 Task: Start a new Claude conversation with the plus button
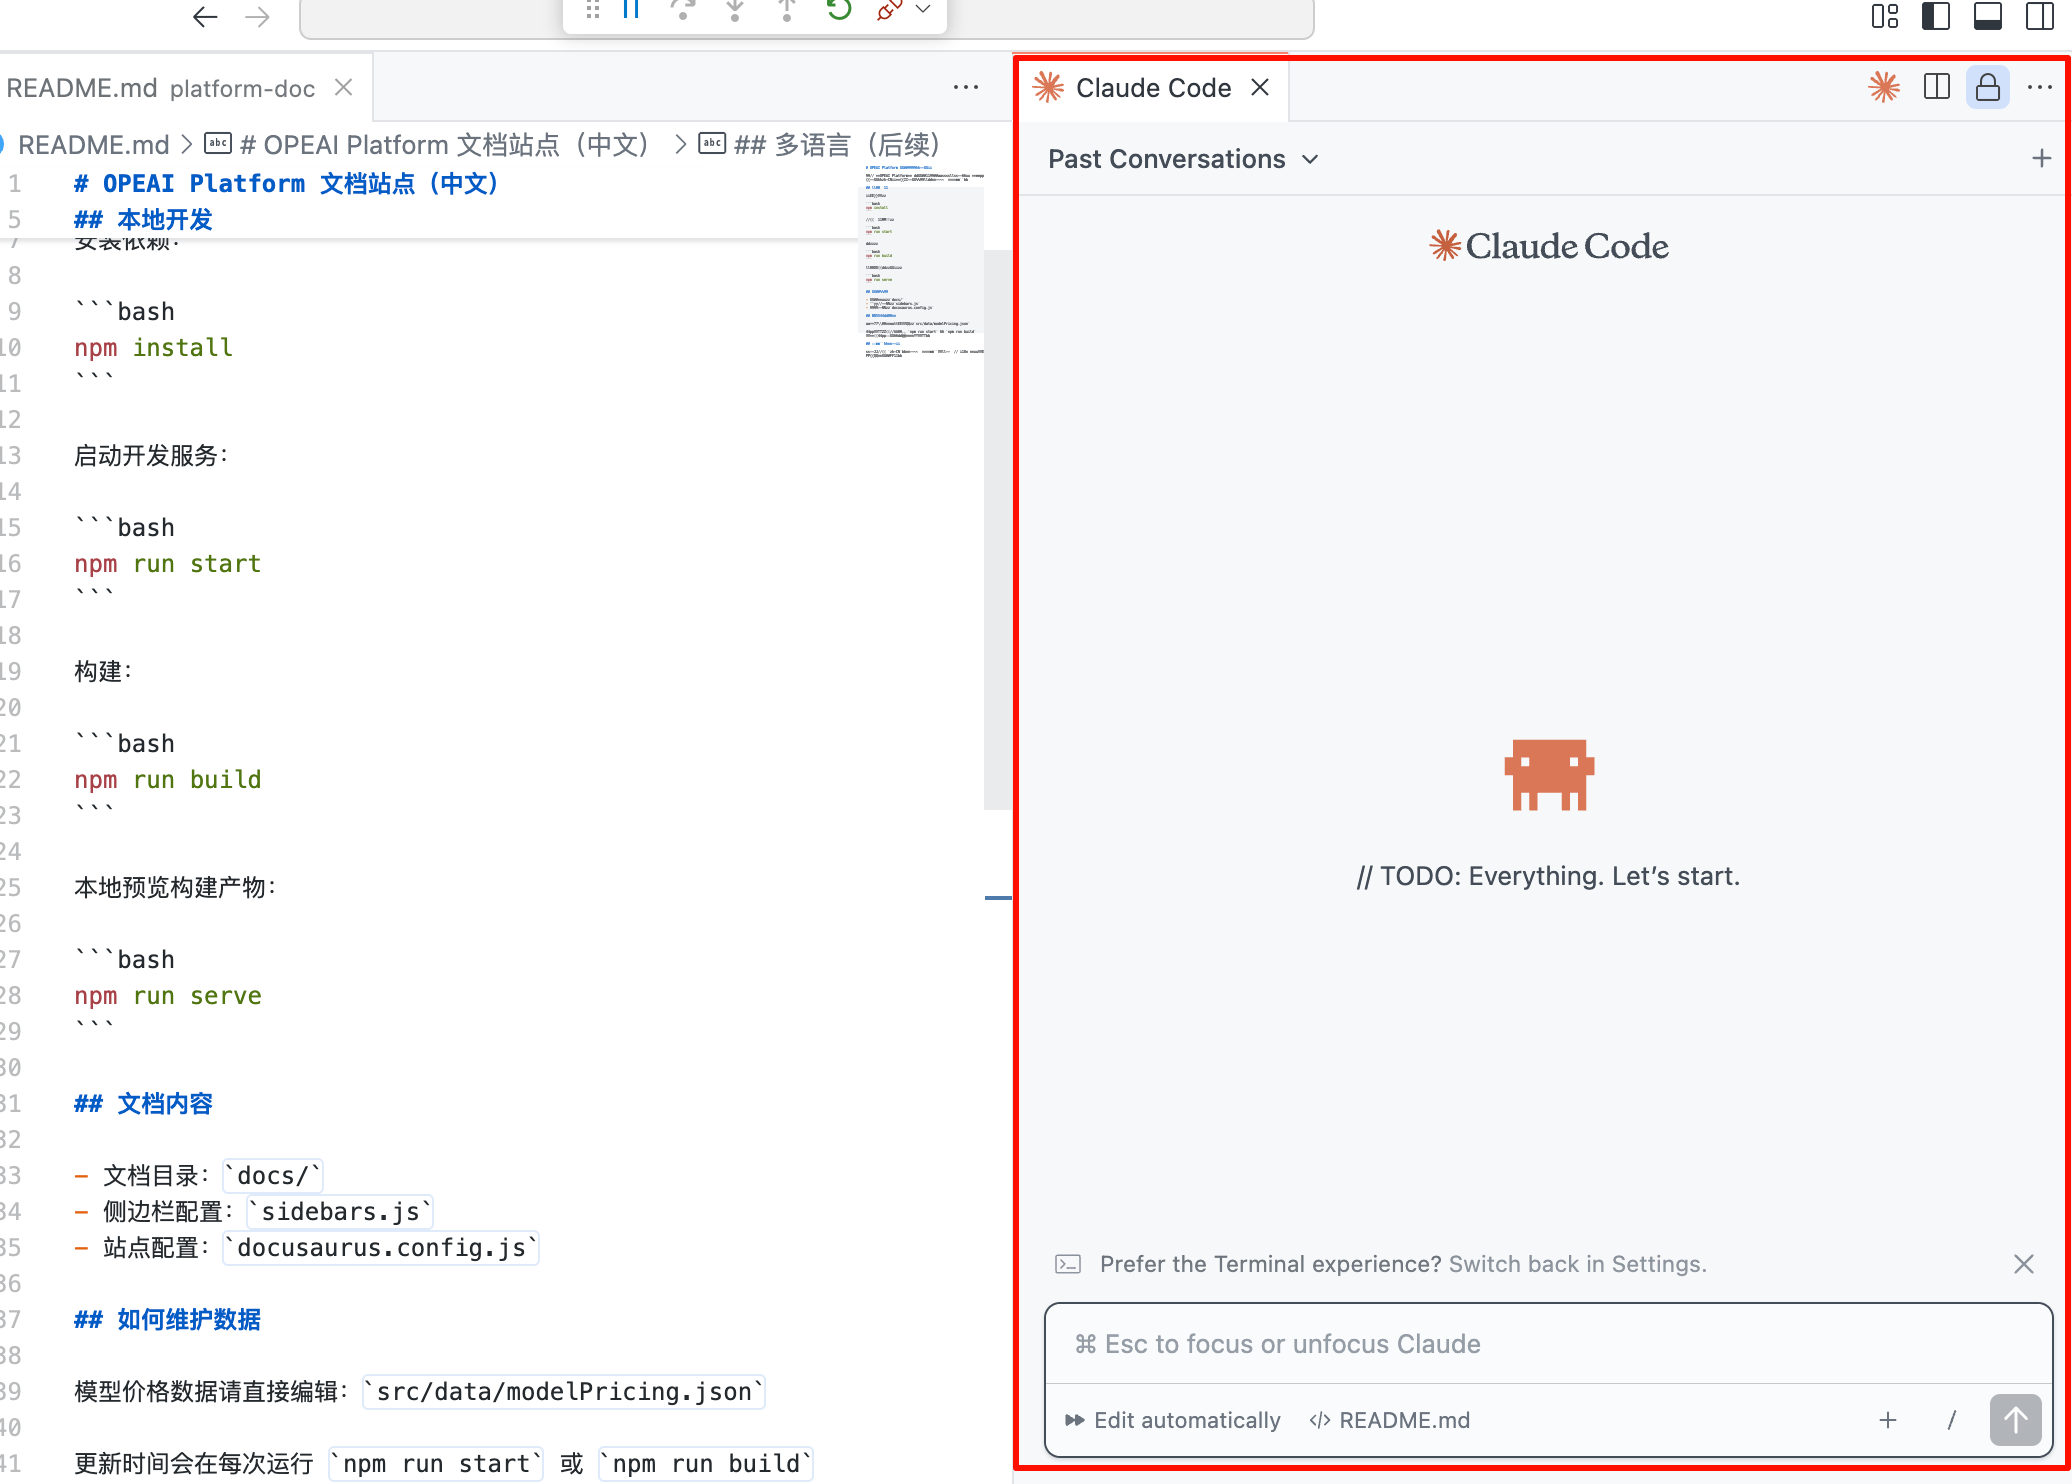pos(2040,158)
